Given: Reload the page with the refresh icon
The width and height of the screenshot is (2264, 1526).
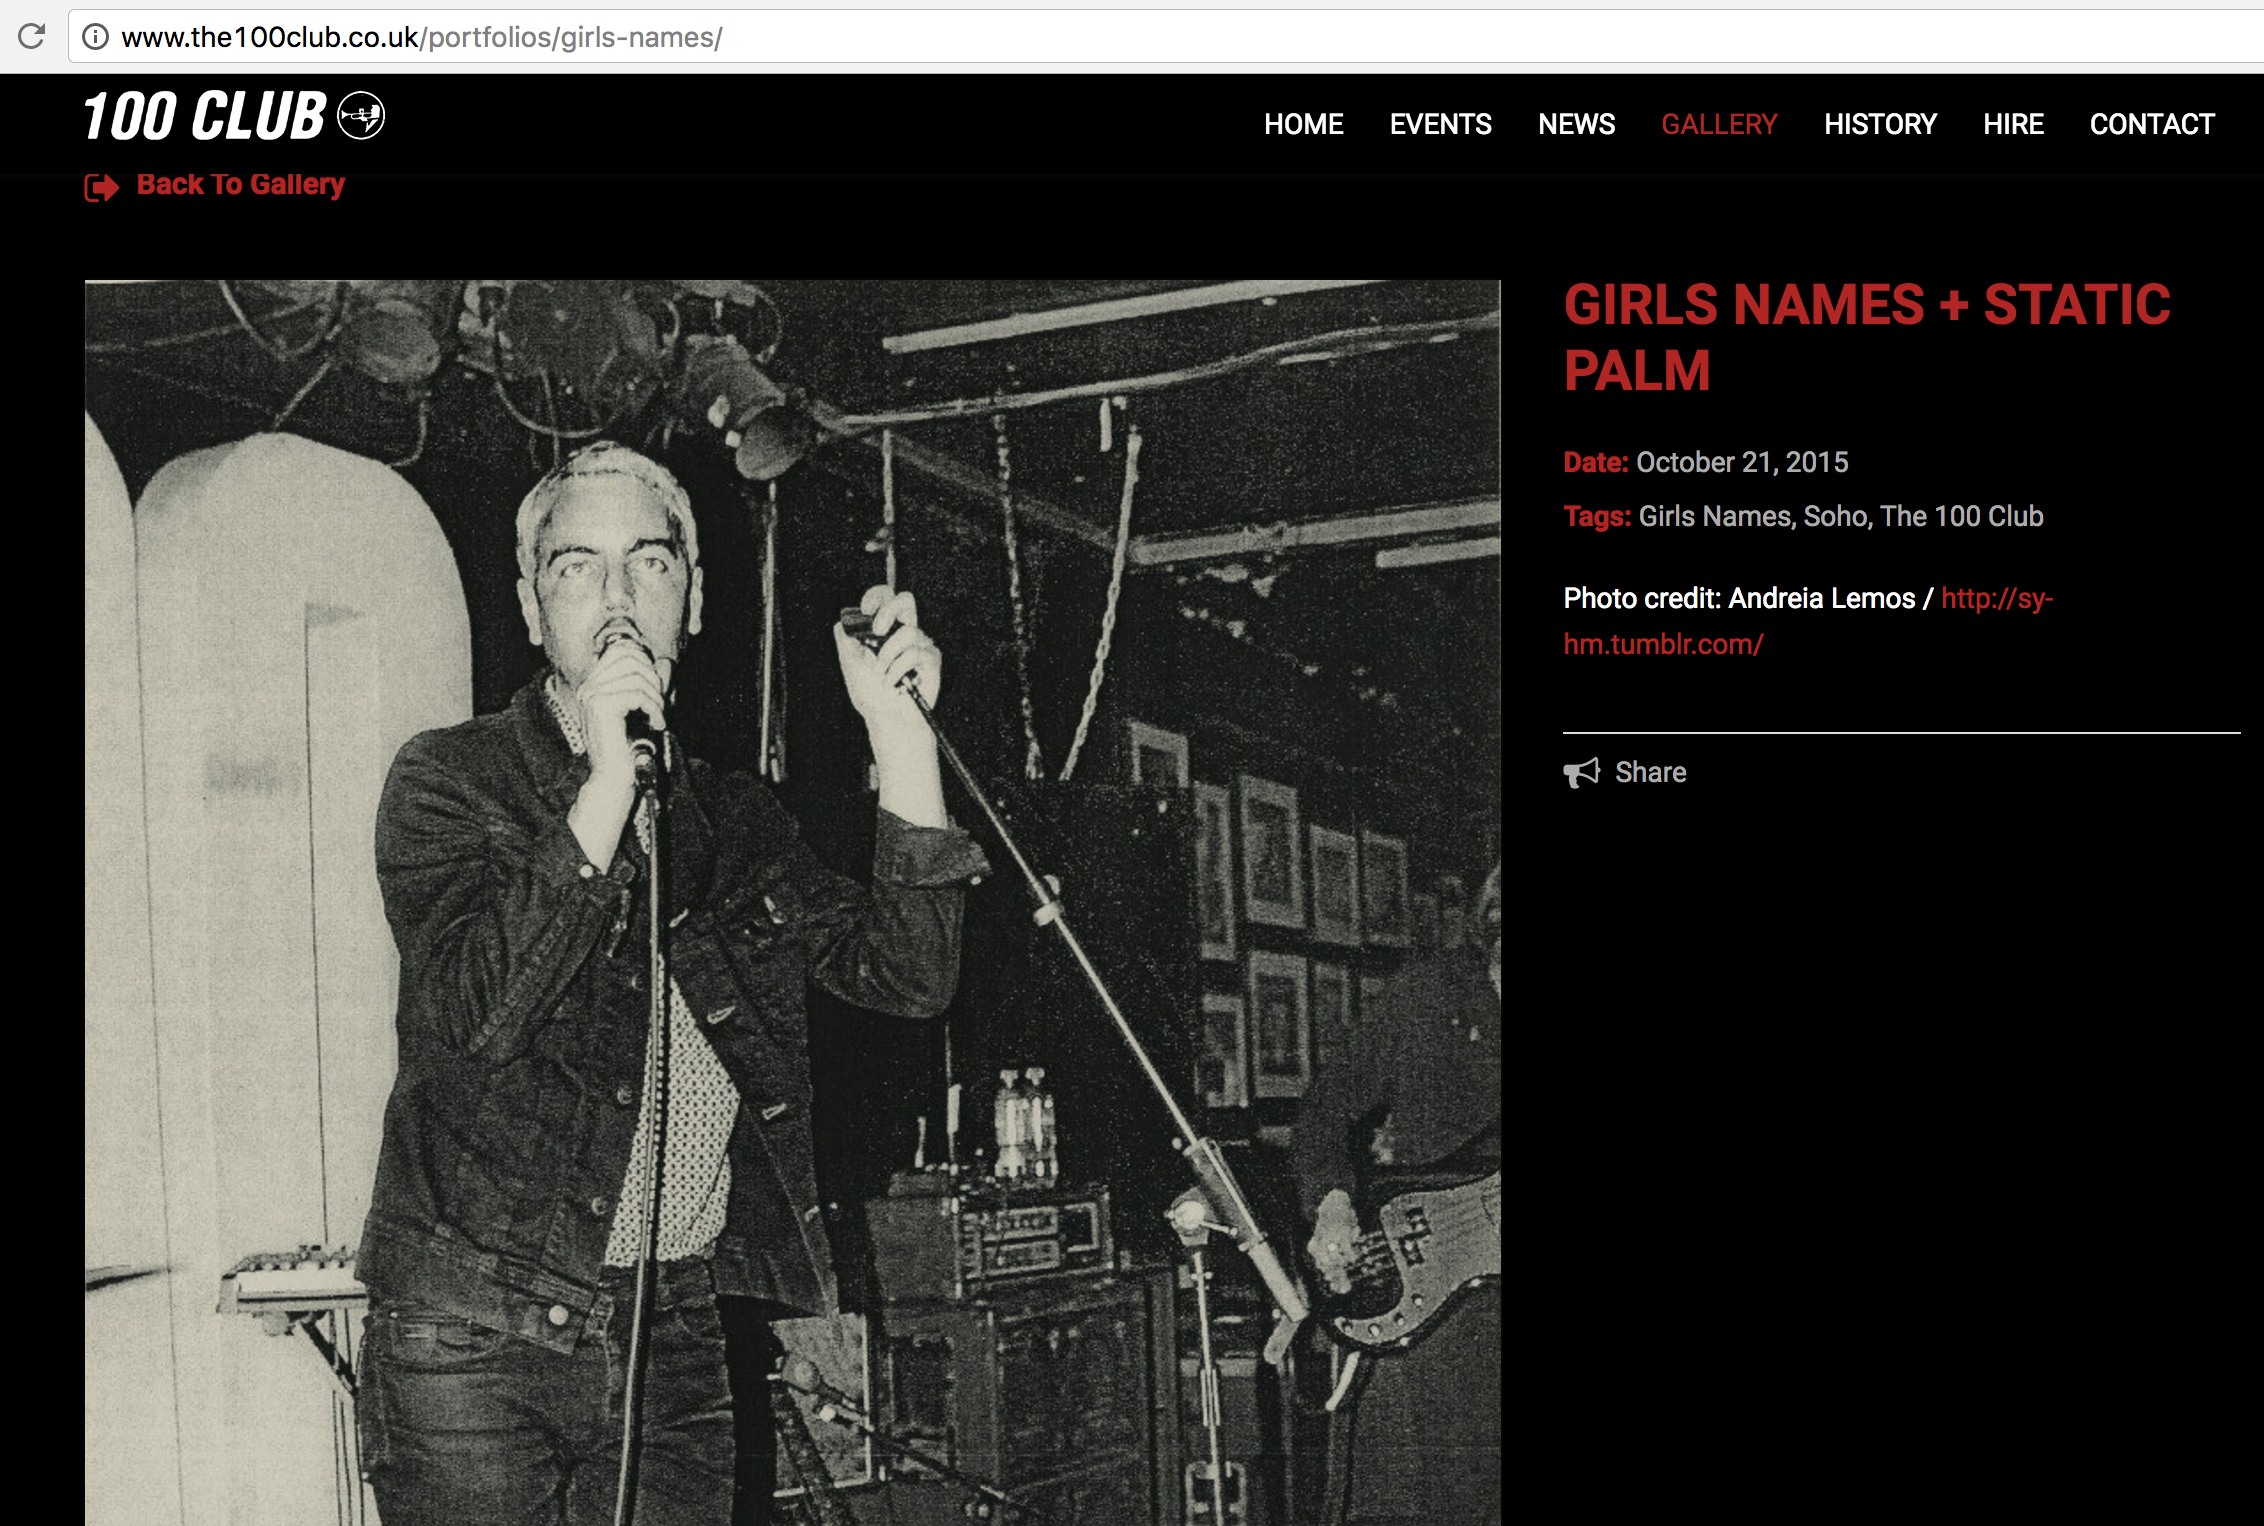Looking at the screenshot, I should 32,37.
